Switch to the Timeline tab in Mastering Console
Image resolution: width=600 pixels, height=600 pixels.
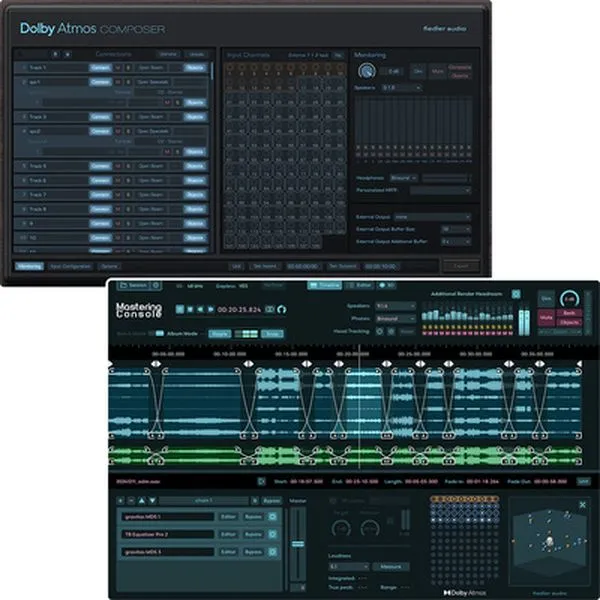click(x=324, y=285)
